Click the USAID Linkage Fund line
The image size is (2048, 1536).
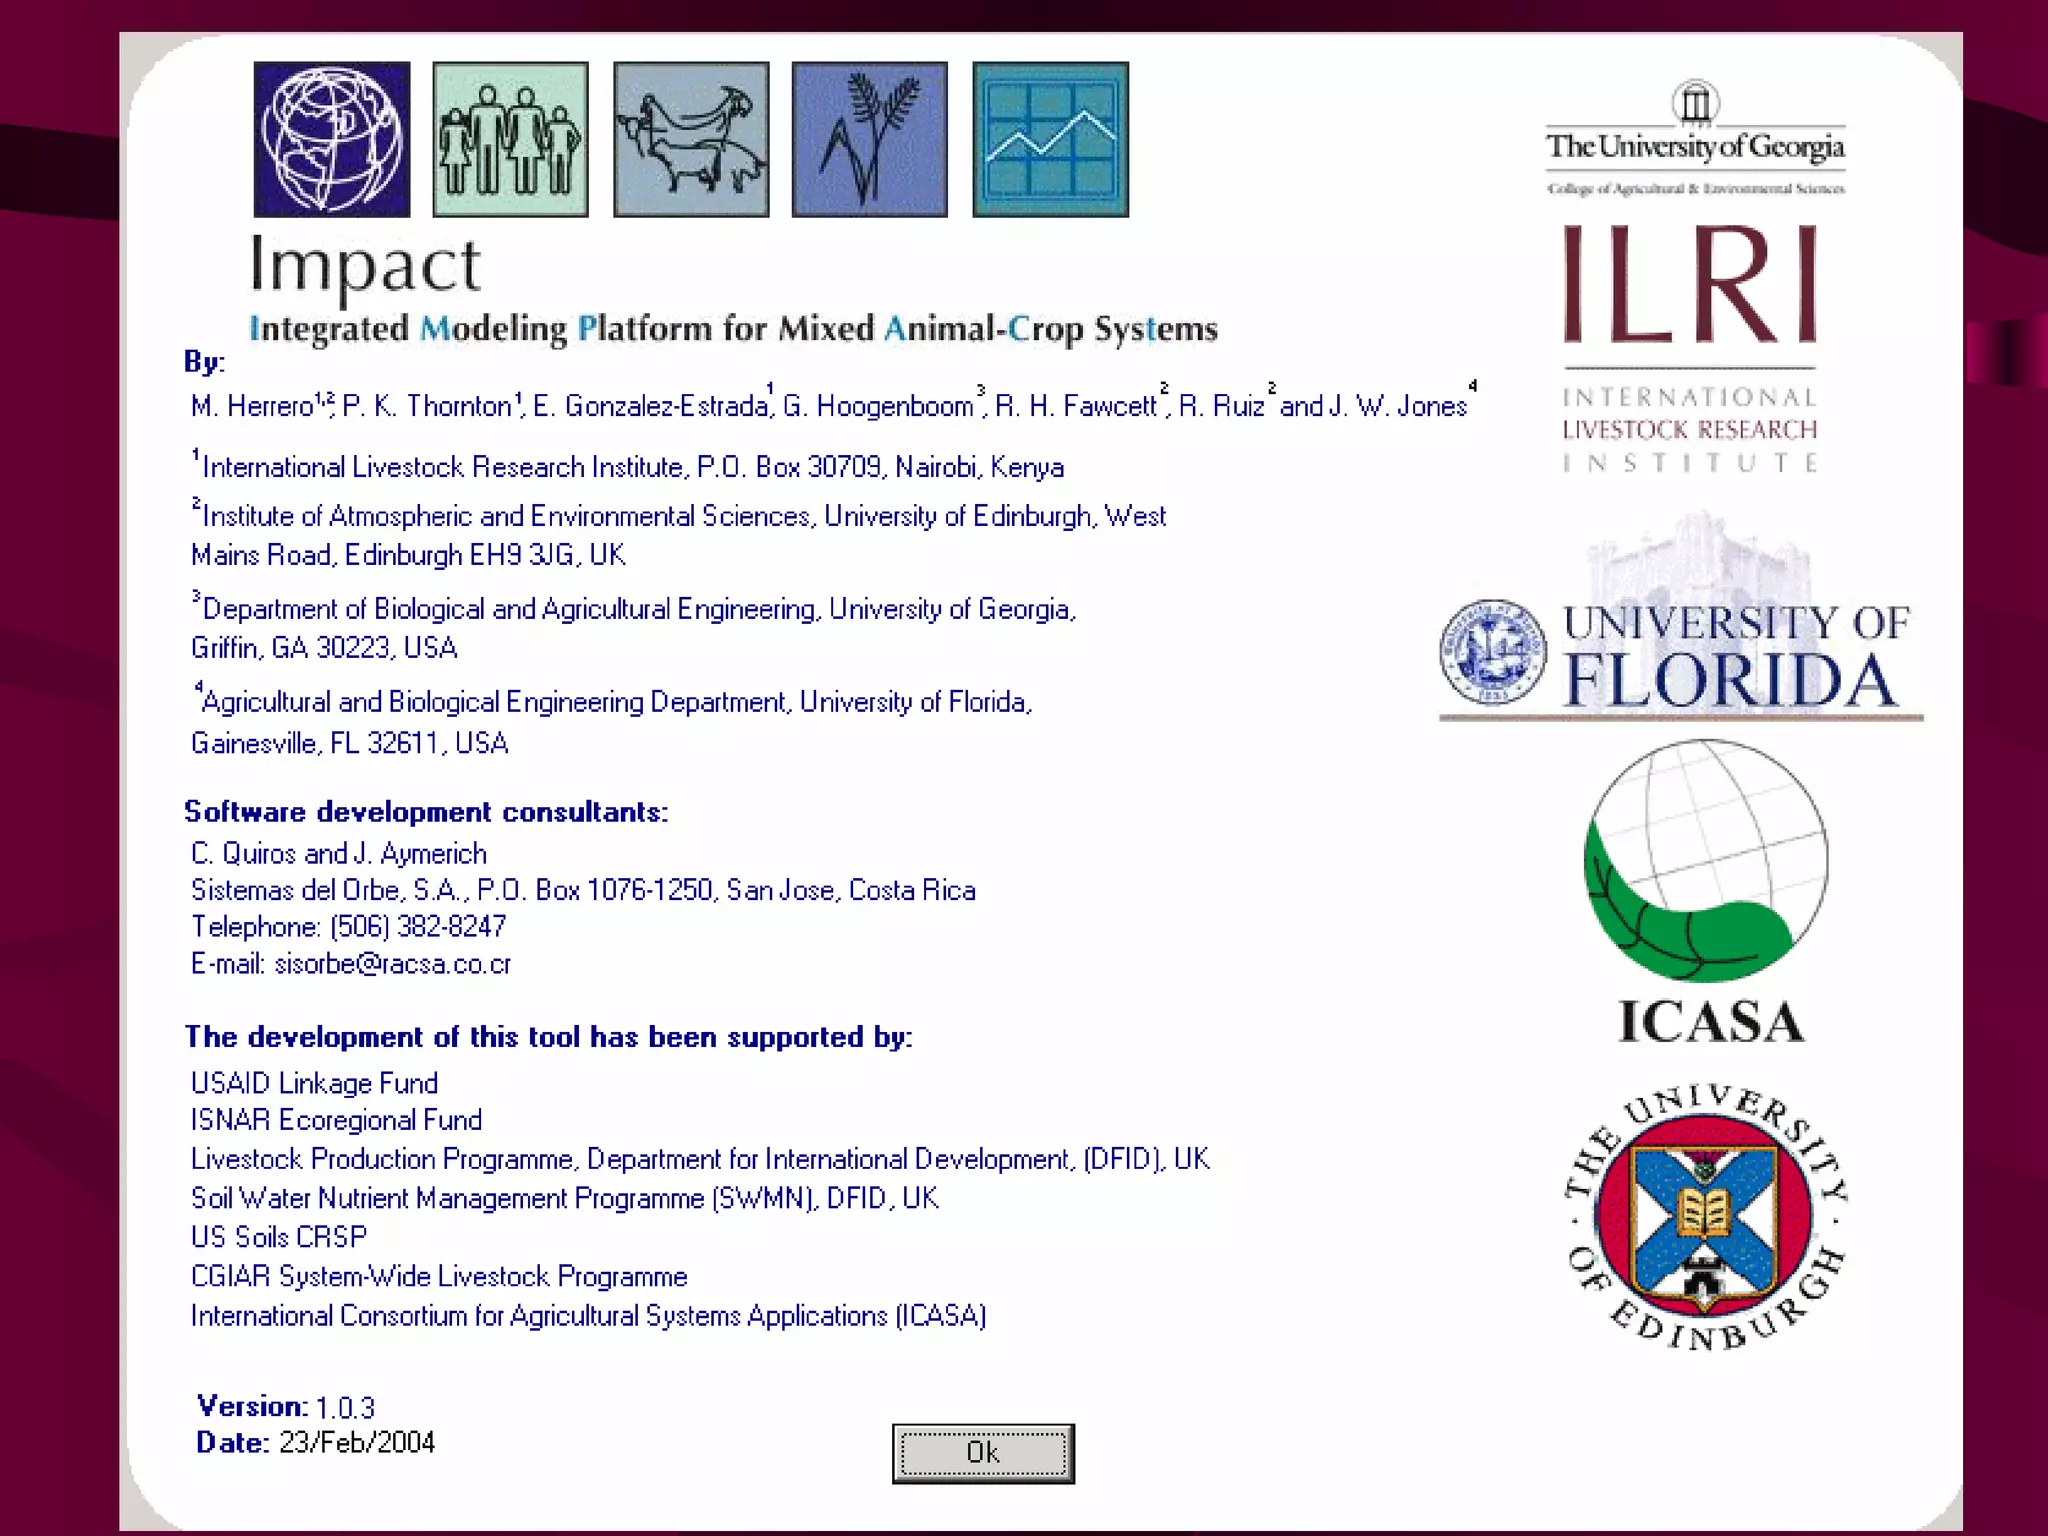pyautogui.click(x=314, y=1083)
